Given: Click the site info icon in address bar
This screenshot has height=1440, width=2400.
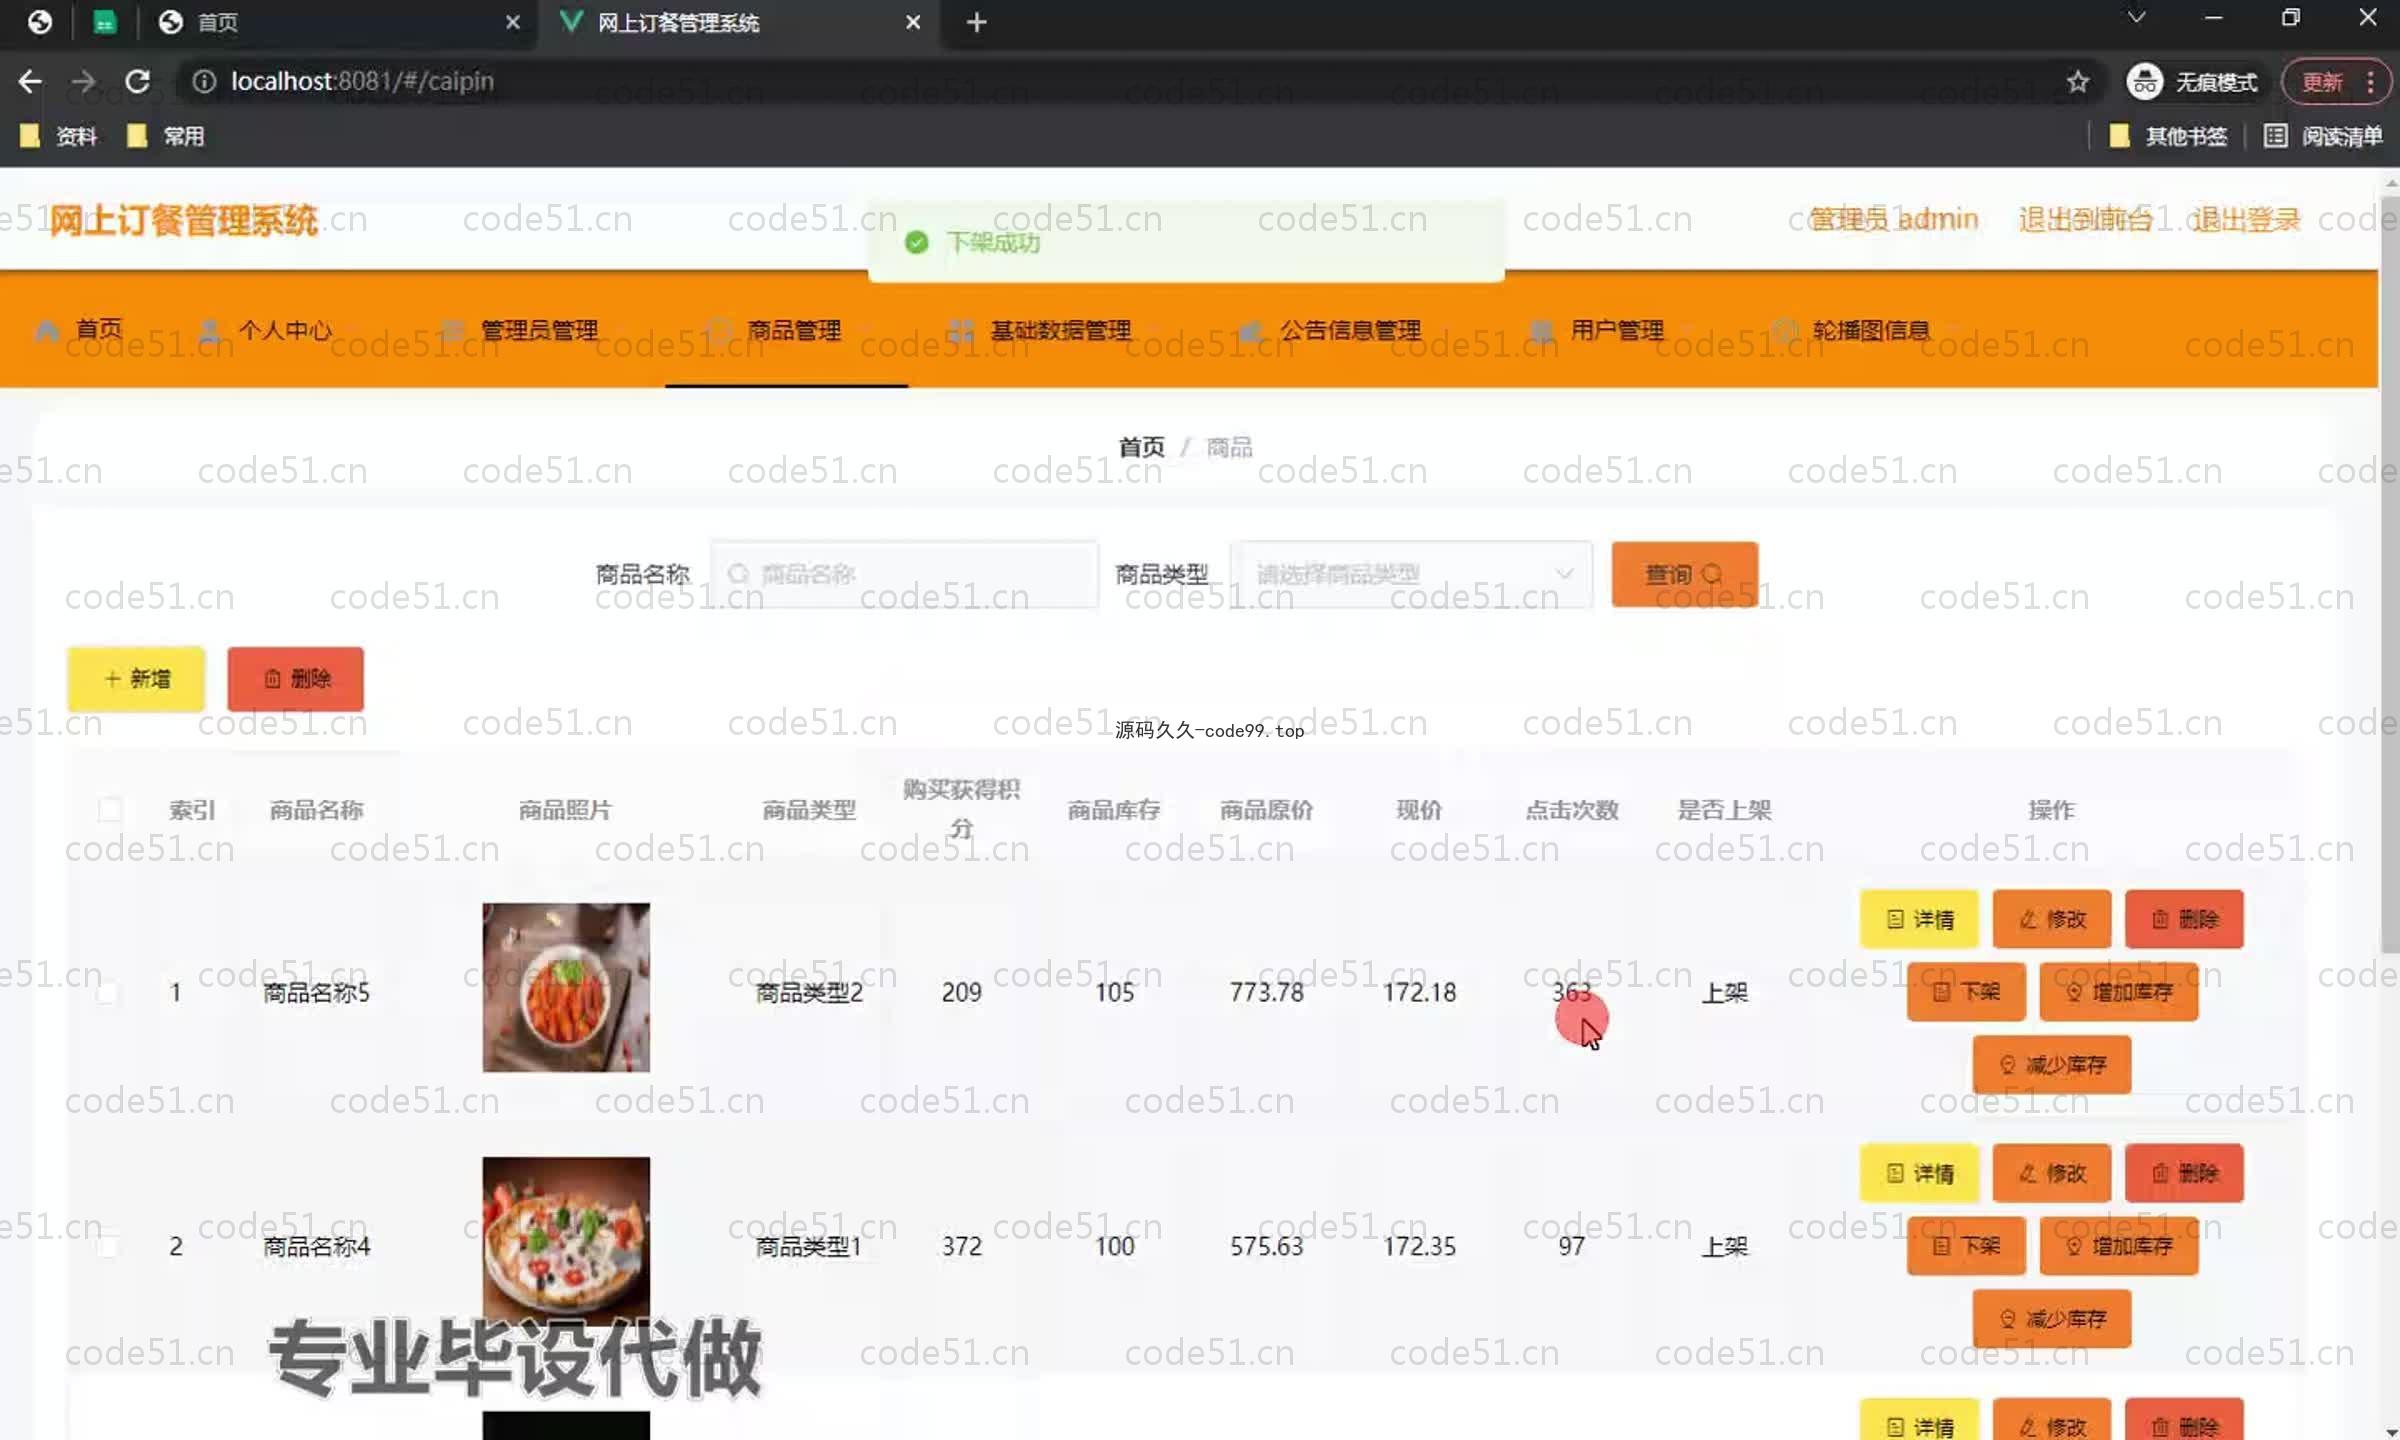Looking at the screenshot, I should [204, 81].
